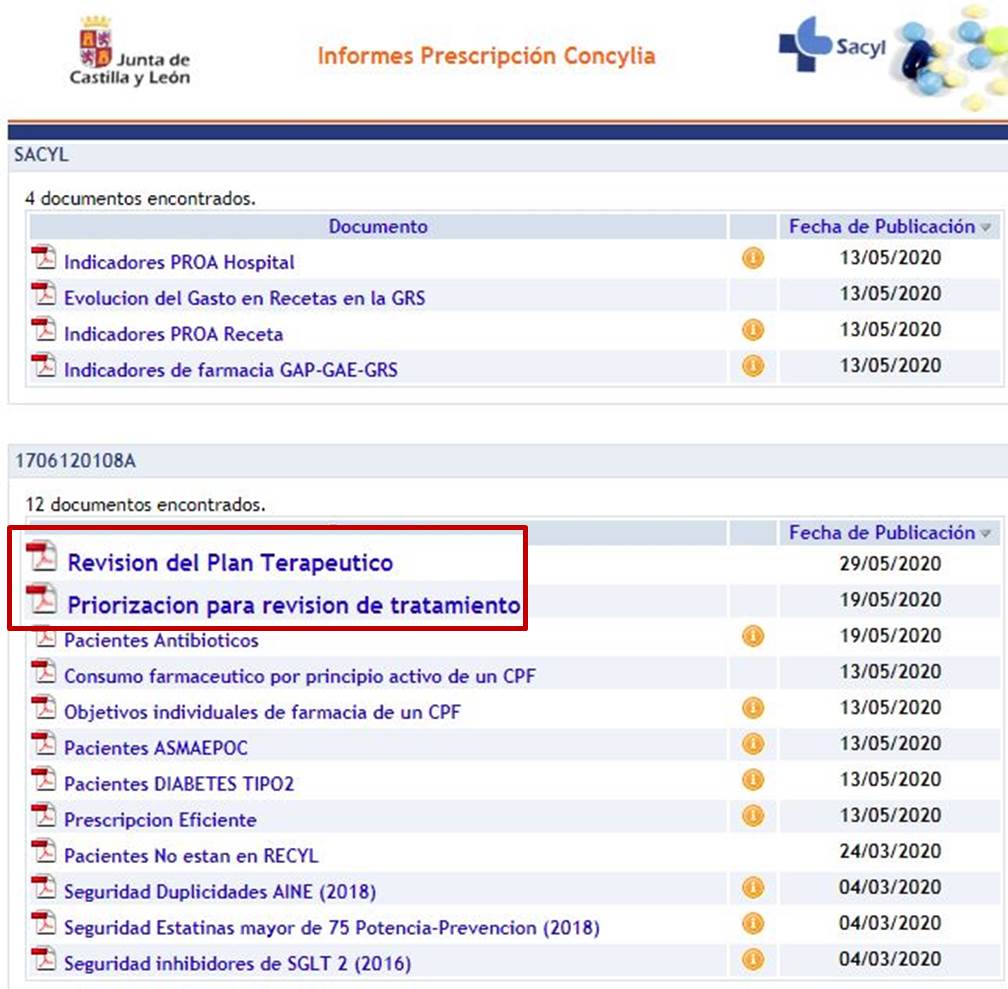
Task: Open Seguridad Estatinas mayor de 75 report
Action: (331, 928)
